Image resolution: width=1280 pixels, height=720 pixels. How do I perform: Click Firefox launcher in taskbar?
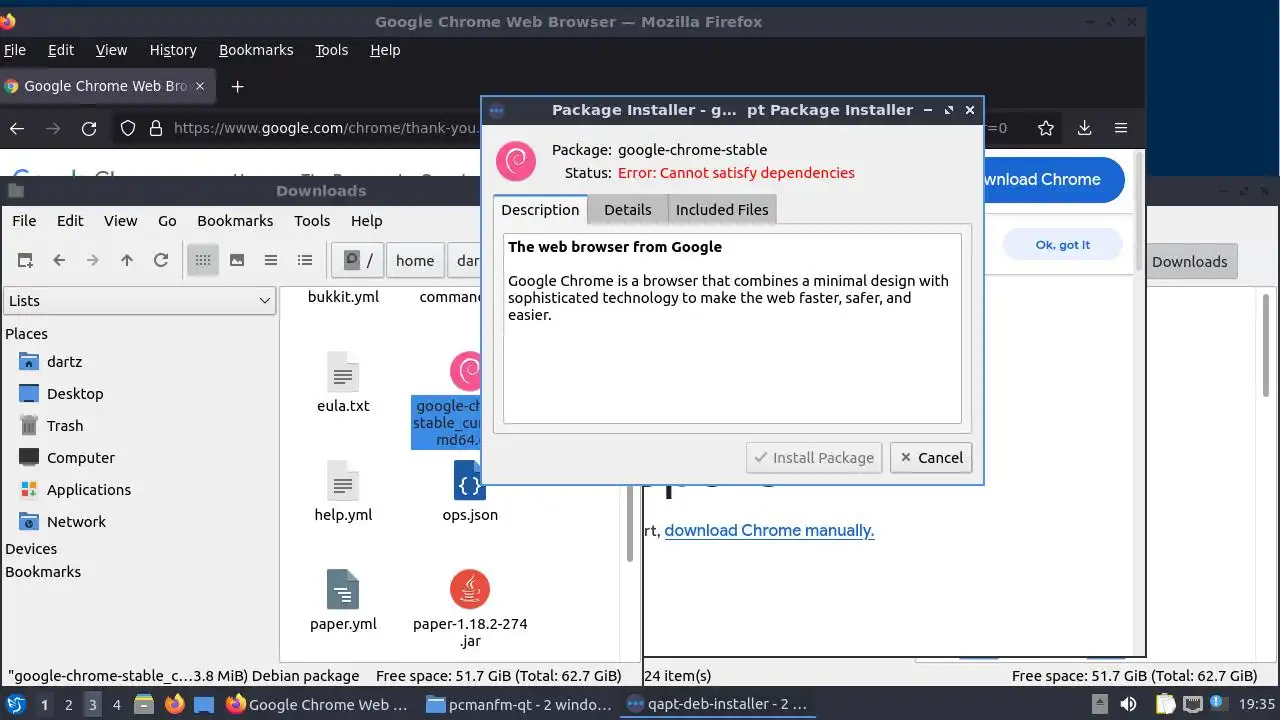[174, 704]
